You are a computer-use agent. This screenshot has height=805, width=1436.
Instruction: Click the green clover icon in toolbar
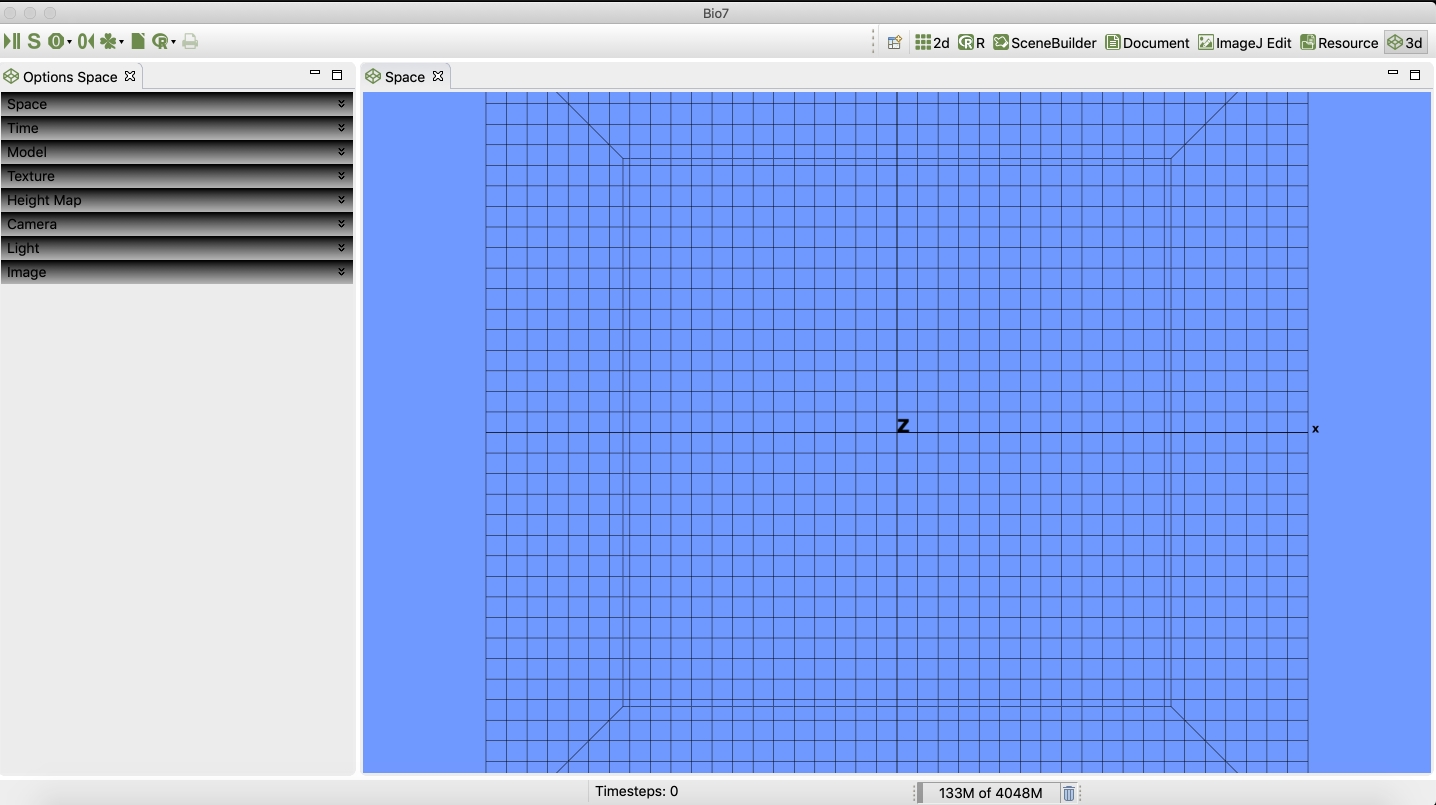pyautogui.click(x=107, y=41)
